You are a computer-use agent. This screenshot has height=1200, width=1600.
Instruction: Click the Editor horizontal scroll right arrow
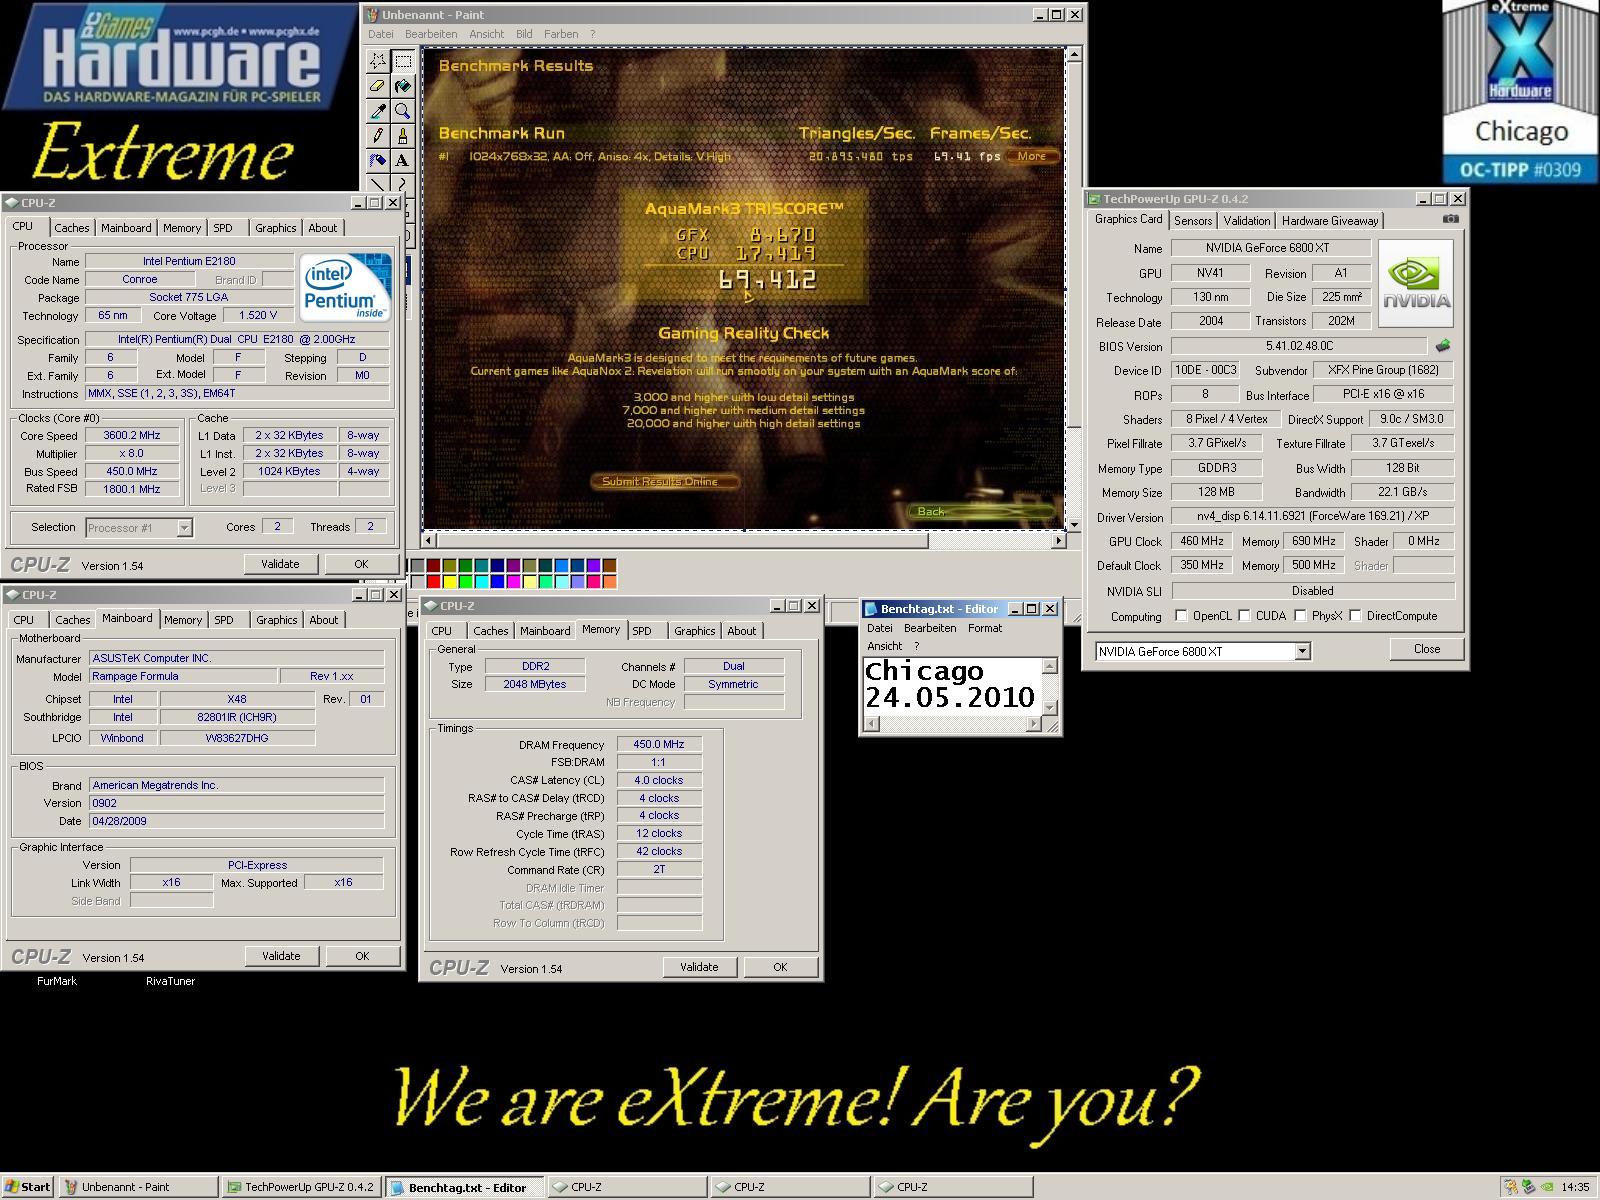(1034, 724)
